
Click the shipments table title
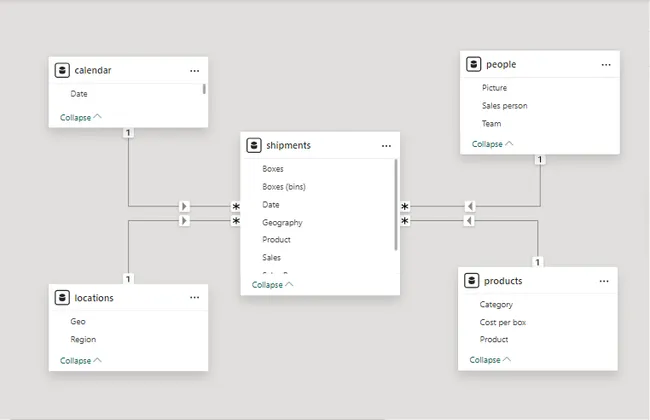point(289,145)
